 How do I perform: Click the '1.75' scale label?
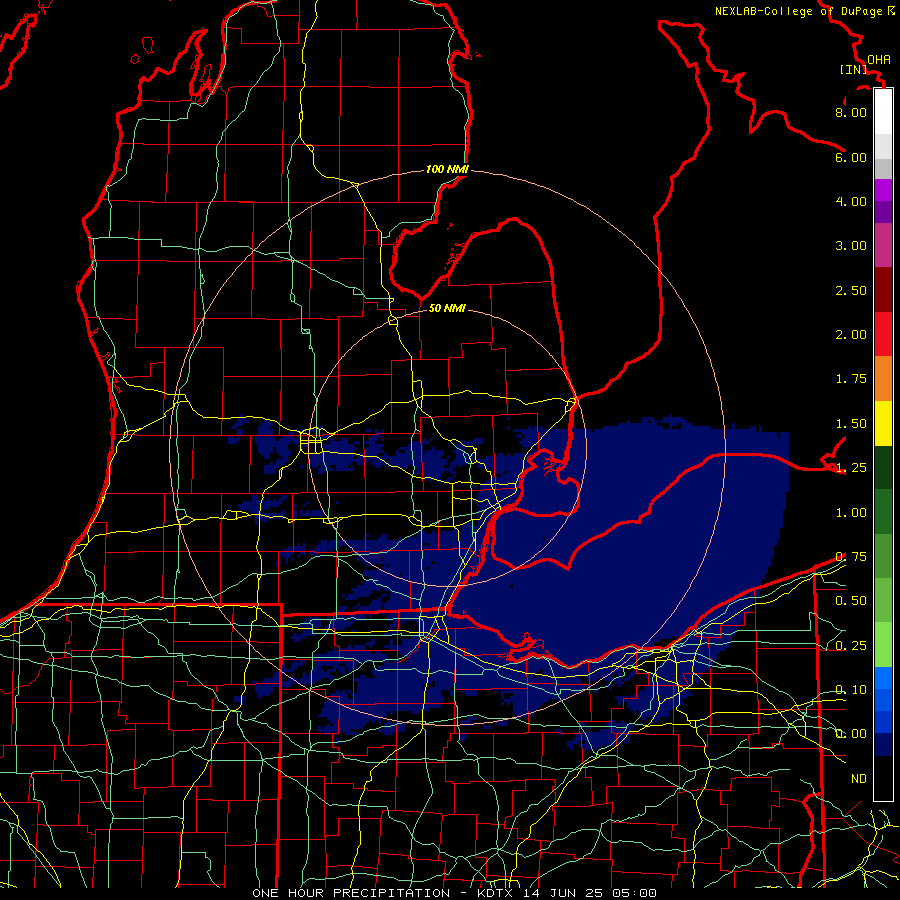click(851, 379)
